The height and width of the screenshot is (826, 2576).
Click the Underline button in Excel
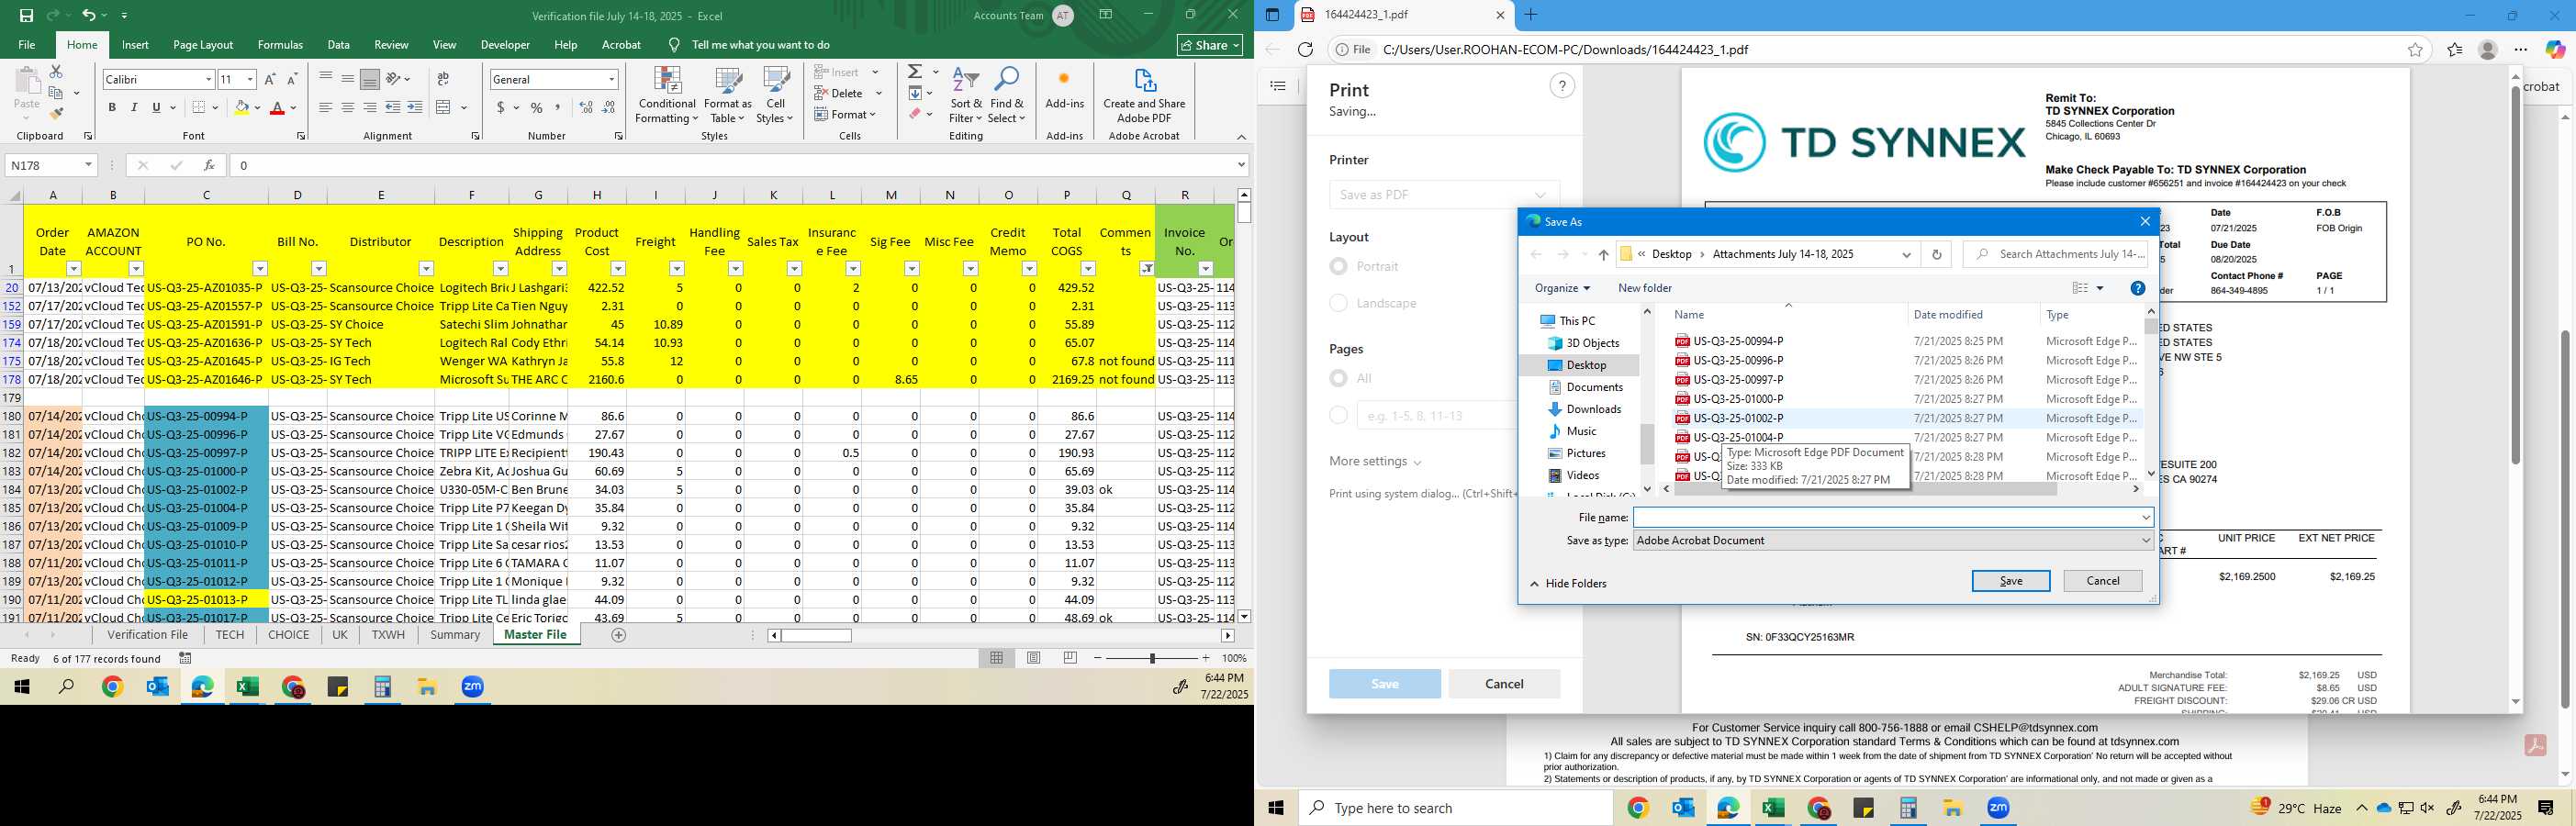tap(156, 108)
